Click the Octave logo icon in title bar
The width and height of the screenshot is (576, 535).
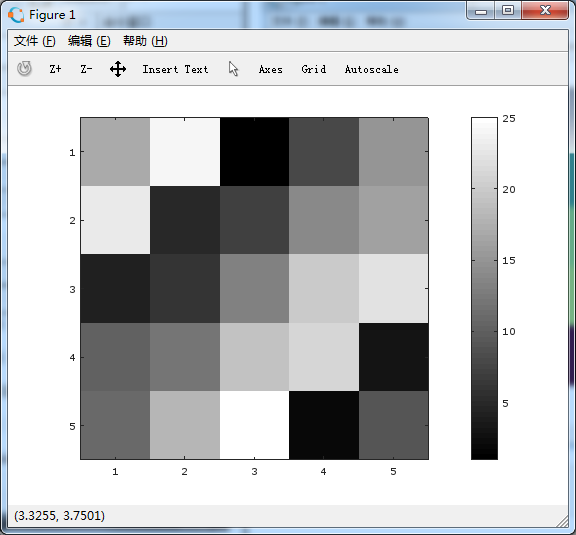16,15
